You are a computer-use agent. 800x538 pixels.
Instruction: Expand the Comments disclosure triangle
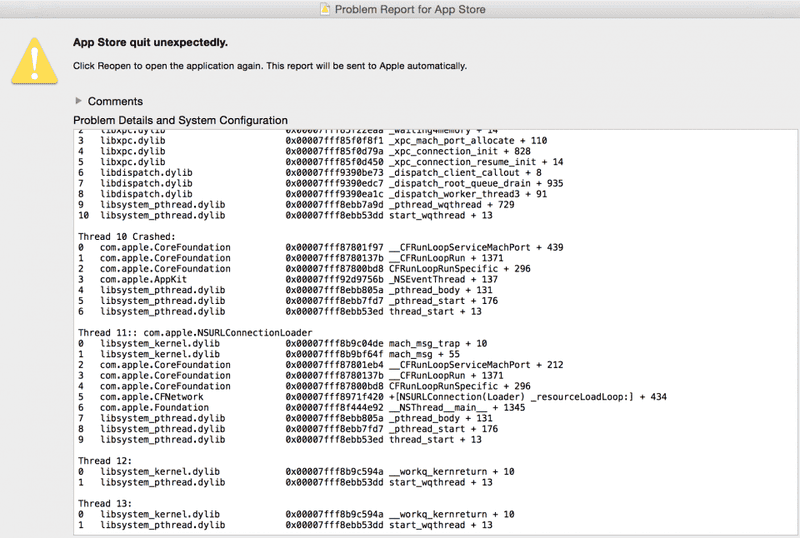point(79,101)
